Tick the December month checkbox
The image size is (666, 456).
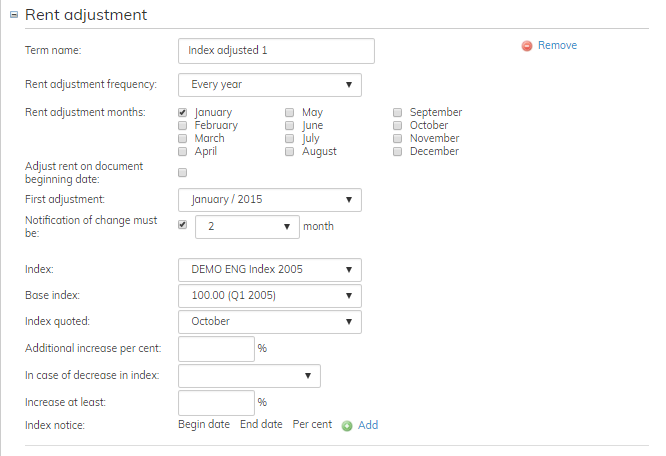click(398, 152)
